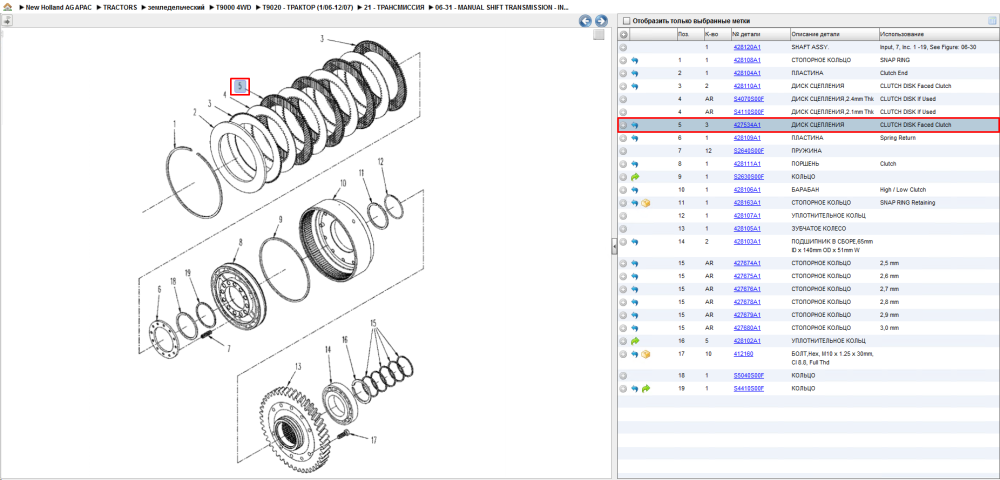Click the green arrow on position 16 row
The height and width of the screenshot is (480, 1000).
(635, 341)
